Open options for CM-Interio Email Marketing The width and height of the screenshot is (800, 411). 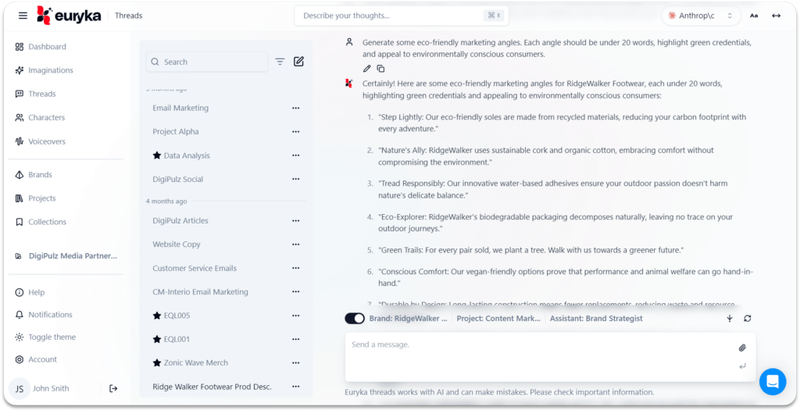pyautogui.click(x=295, y=292)
